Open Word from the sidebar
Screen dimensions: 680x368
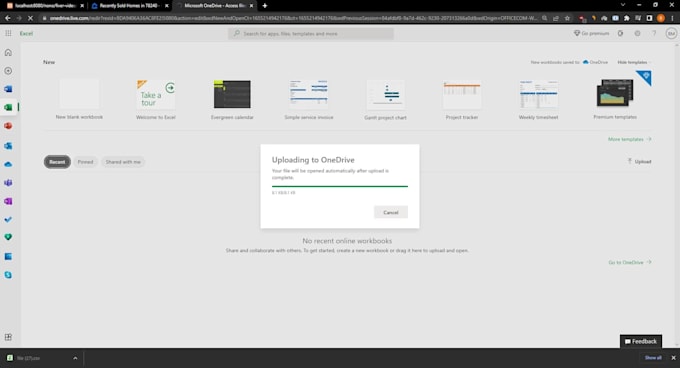(8, 89)
